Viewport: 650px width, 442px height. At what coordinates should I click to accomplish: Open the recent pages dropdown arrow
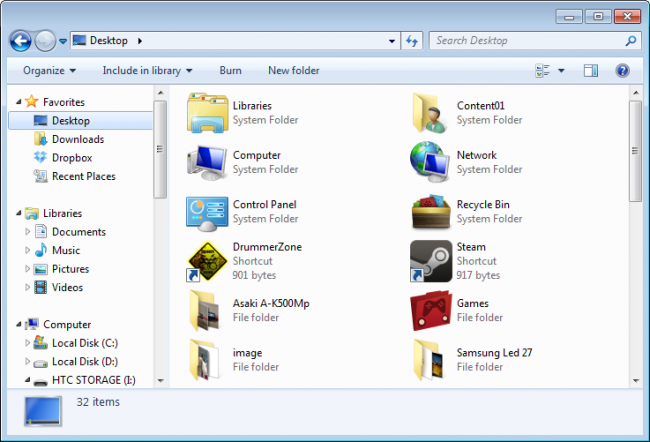coord(63,41)
